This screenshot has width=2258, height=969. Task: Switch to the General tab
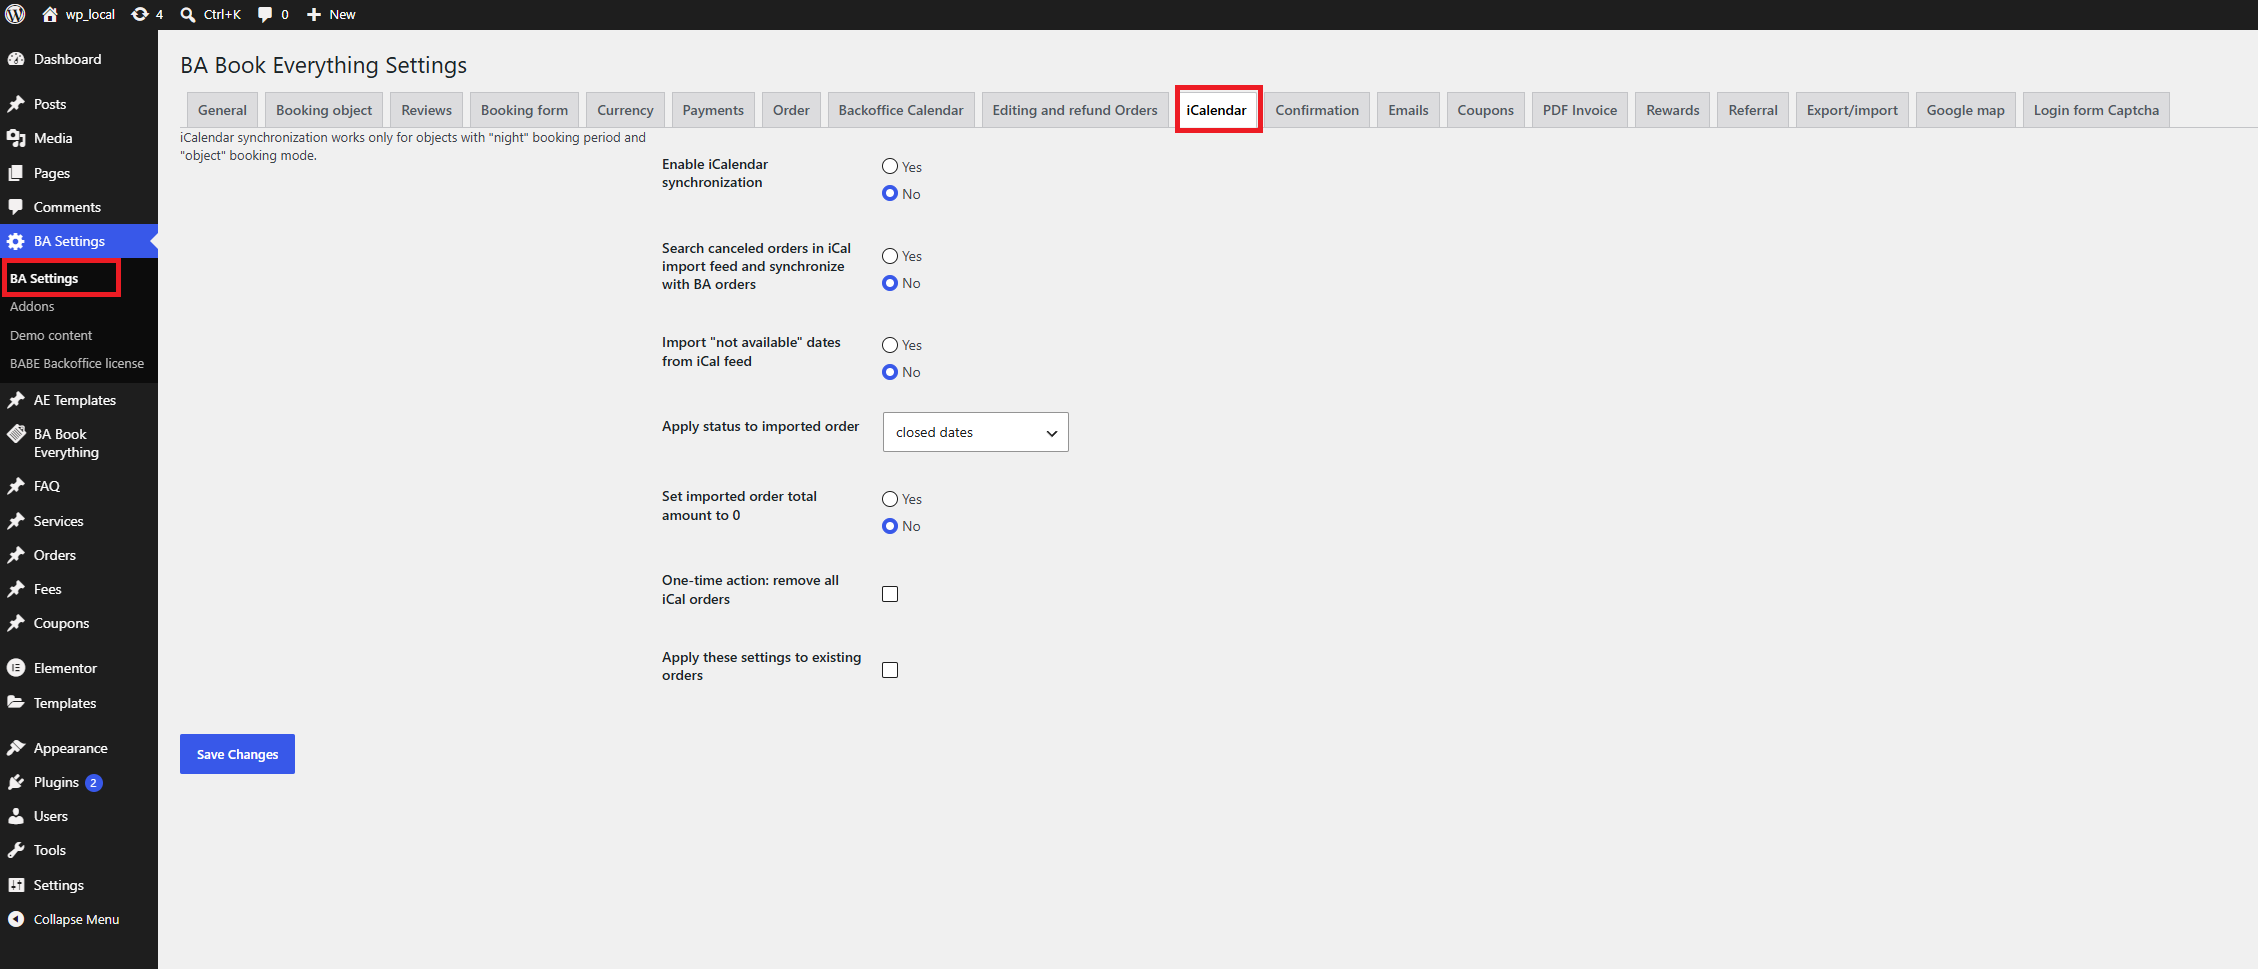pyautogui.click(x=222, y=110)
